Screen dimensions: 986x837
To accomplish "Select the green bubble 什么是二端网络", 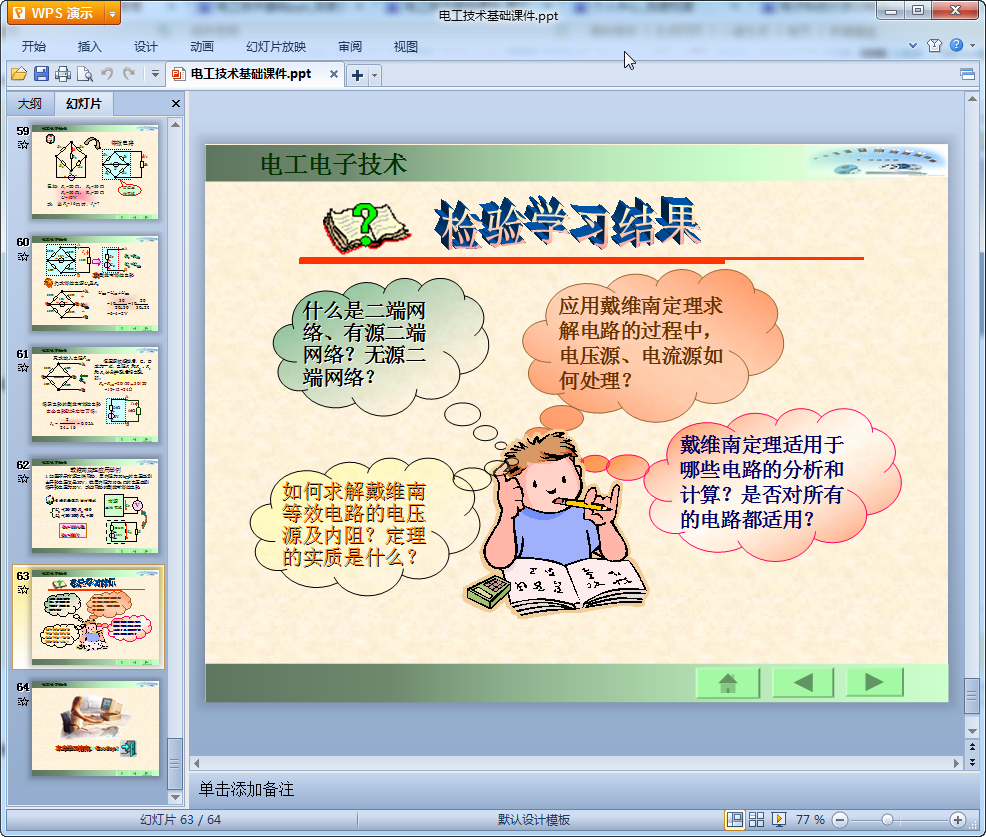I will pos(379,346).
